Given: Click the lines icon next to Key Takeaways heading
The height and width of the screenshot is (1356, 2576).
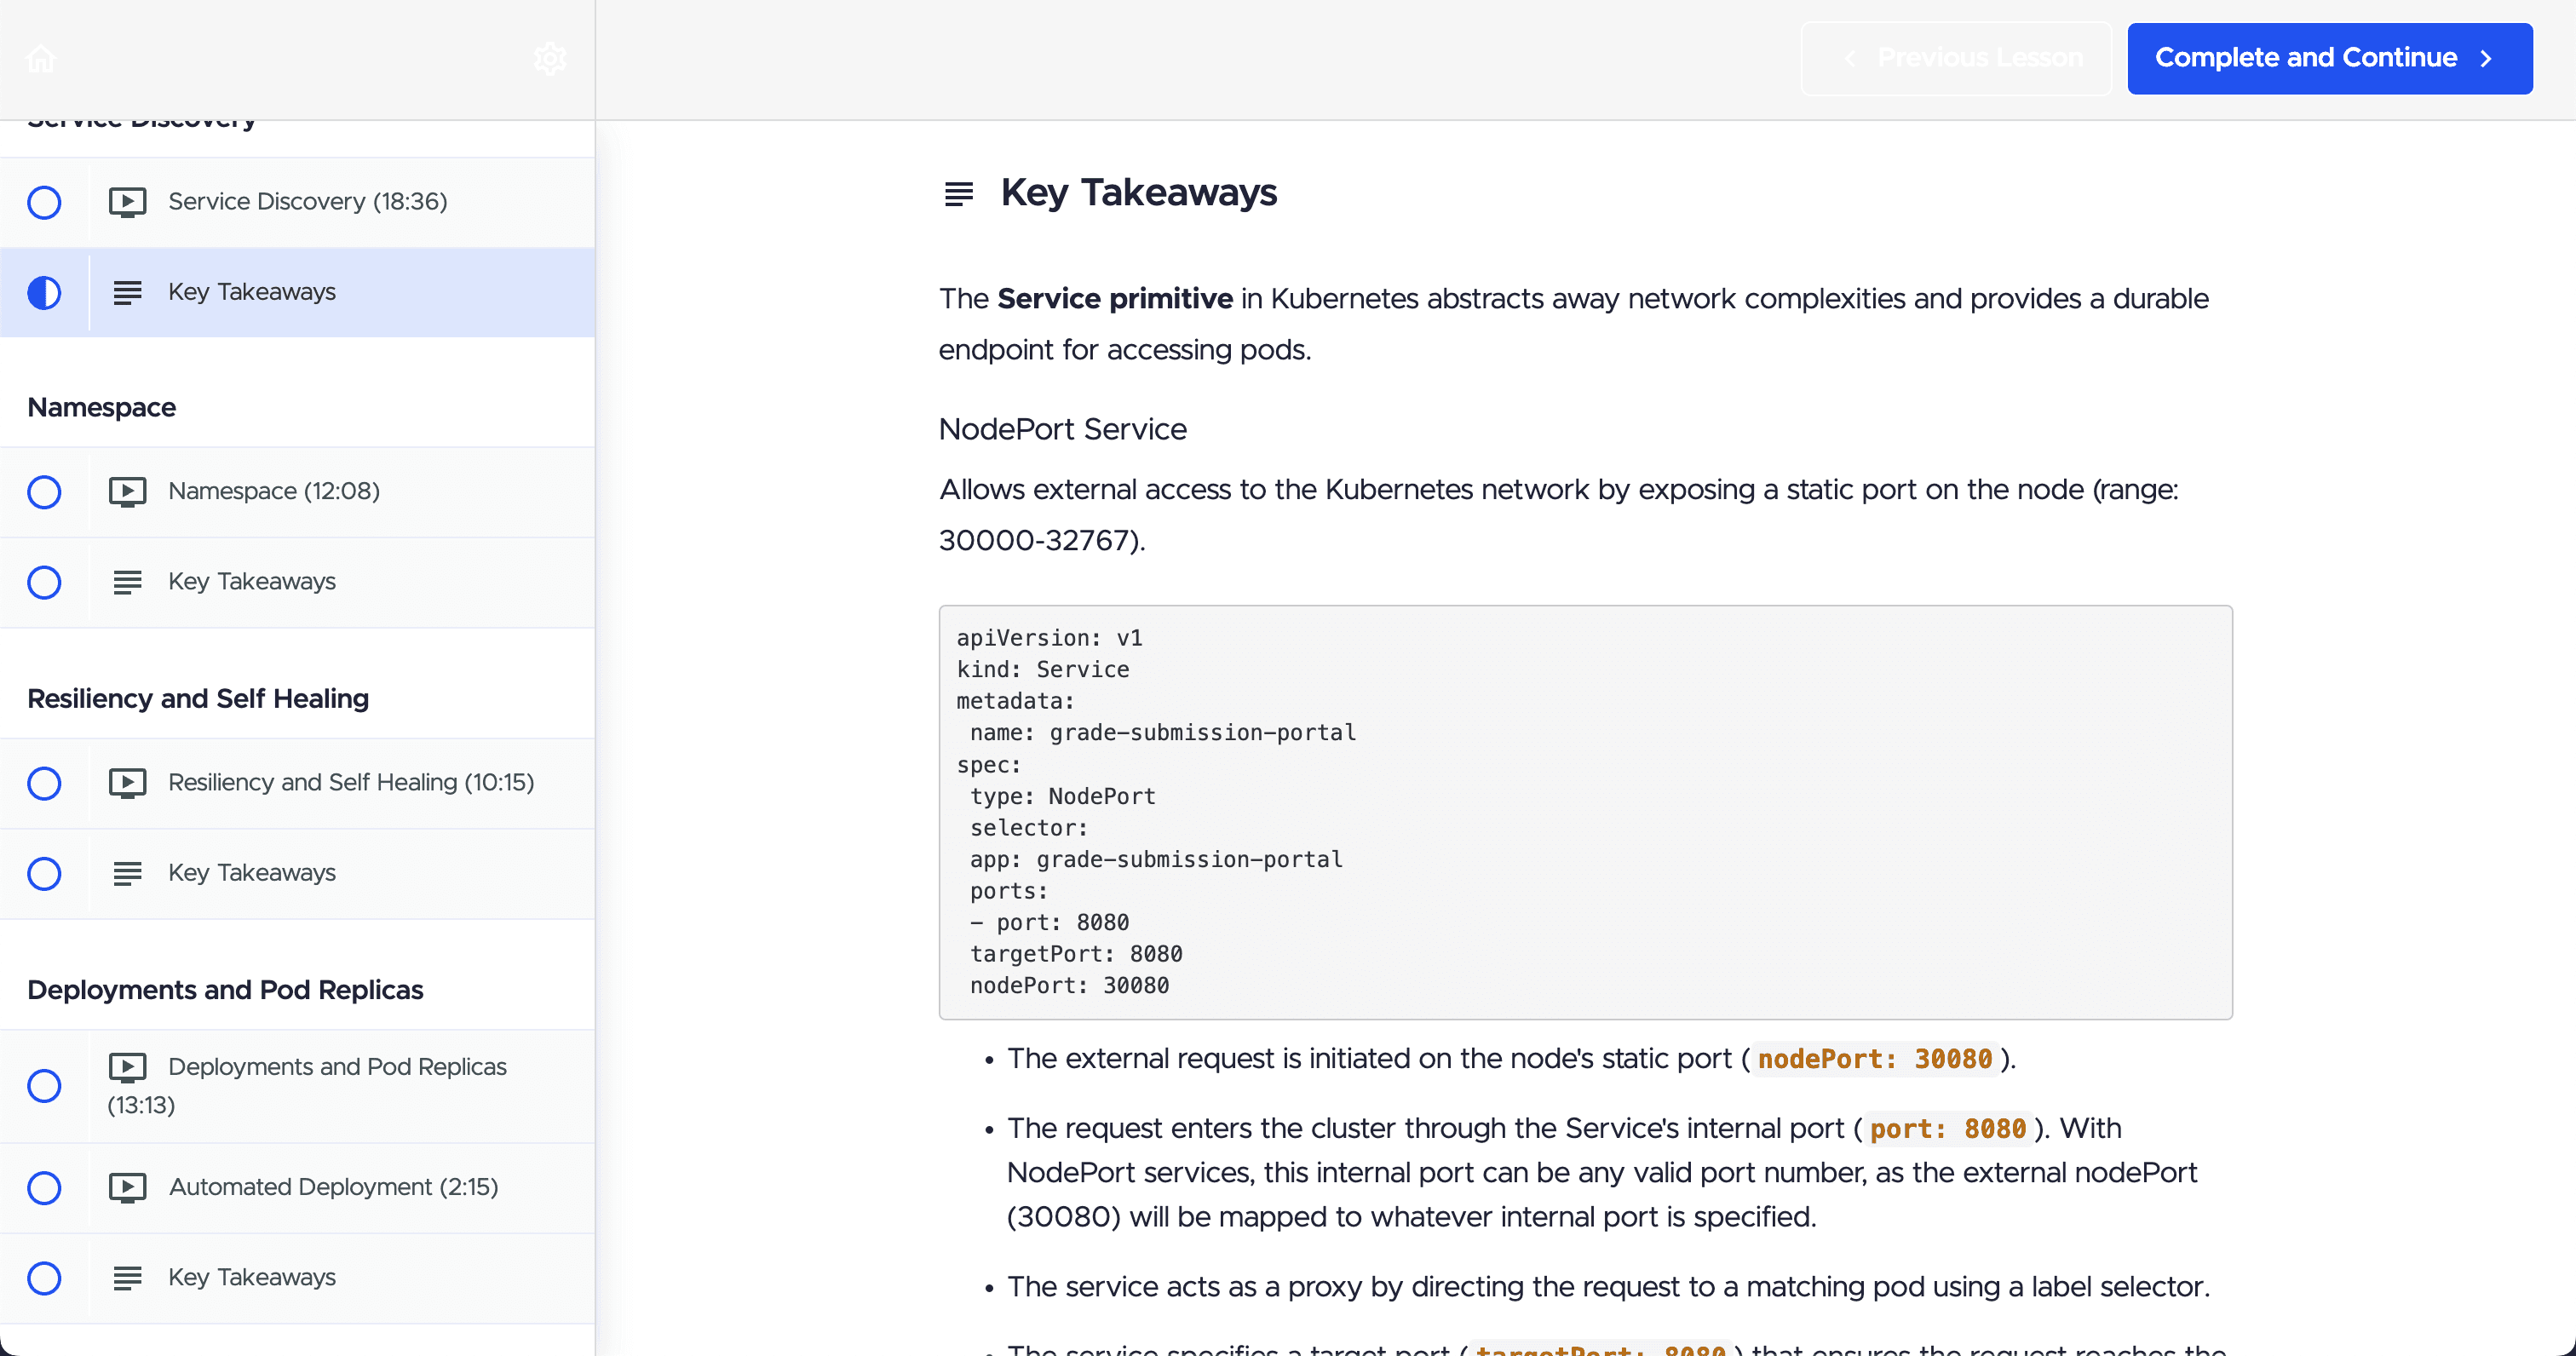Looking at the screenshot, I should point(959,193).
